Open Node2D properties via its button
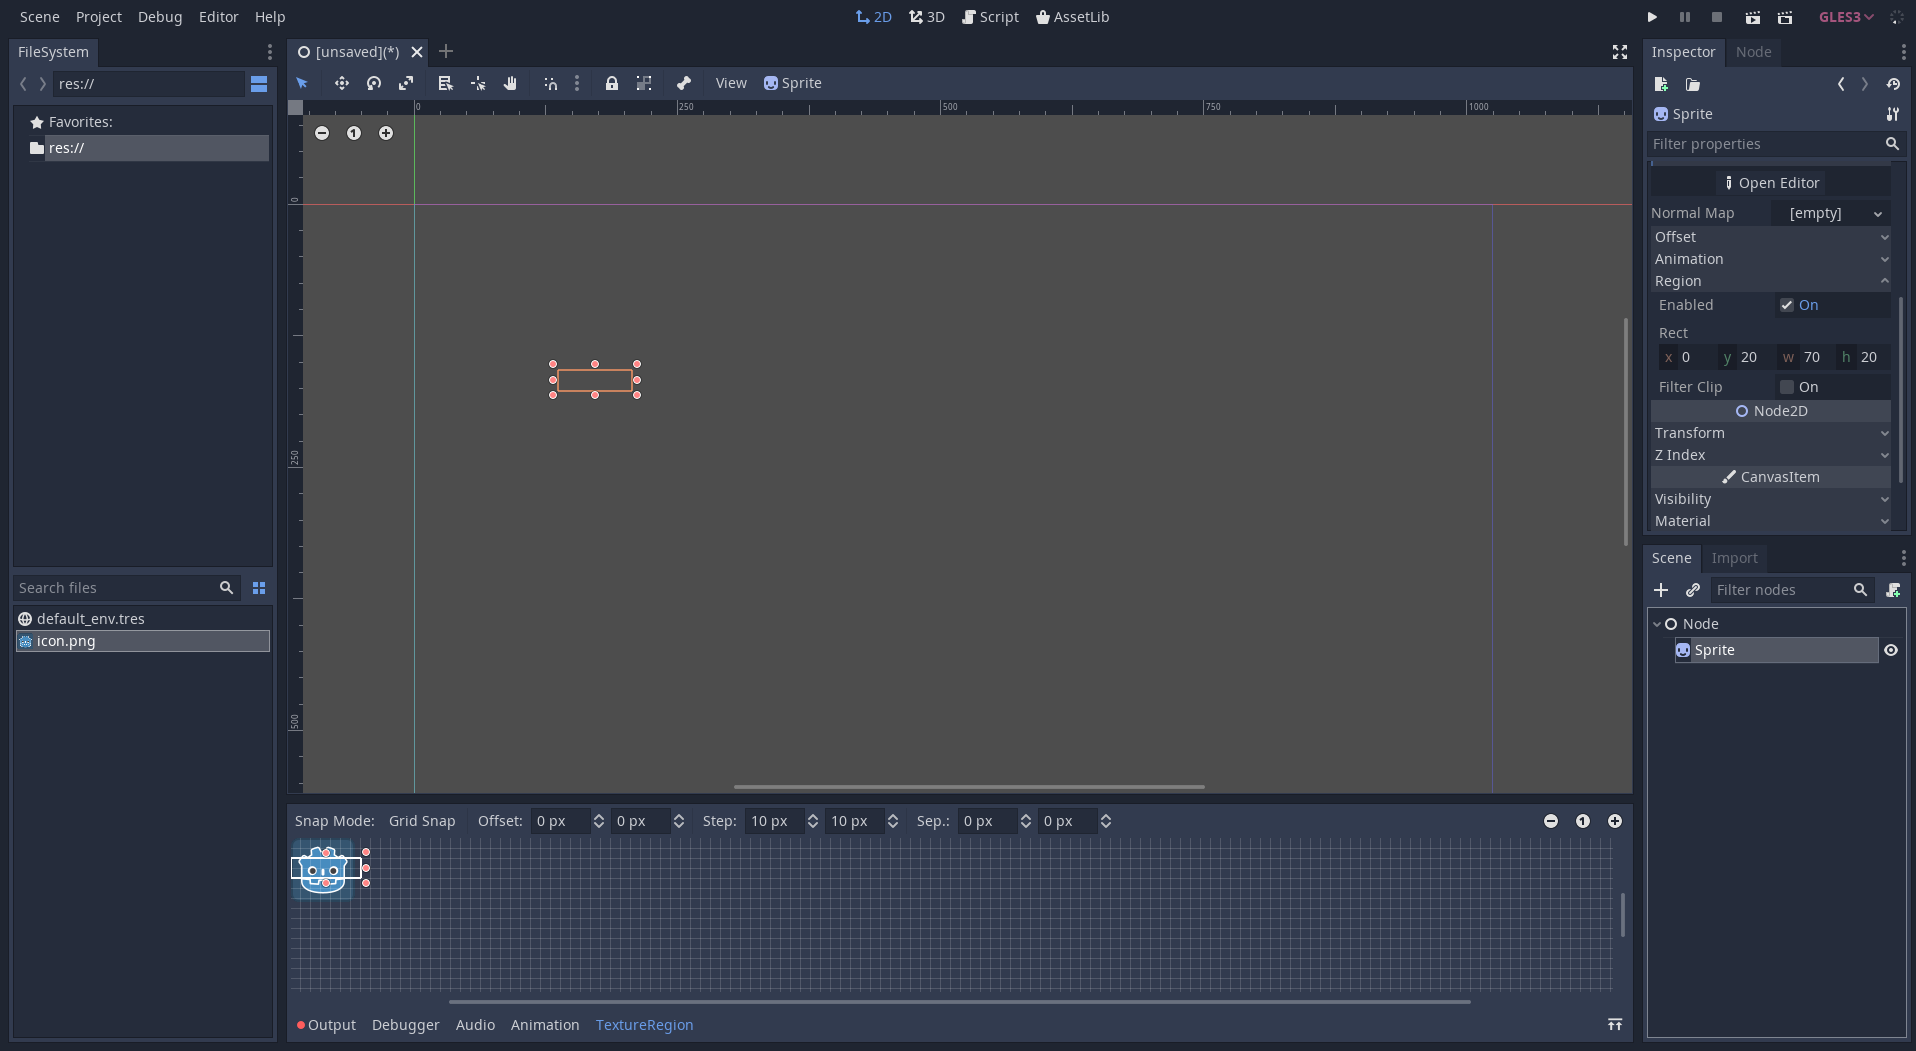Viewport: 1916px width, 1051px height. pos(1772,411)
